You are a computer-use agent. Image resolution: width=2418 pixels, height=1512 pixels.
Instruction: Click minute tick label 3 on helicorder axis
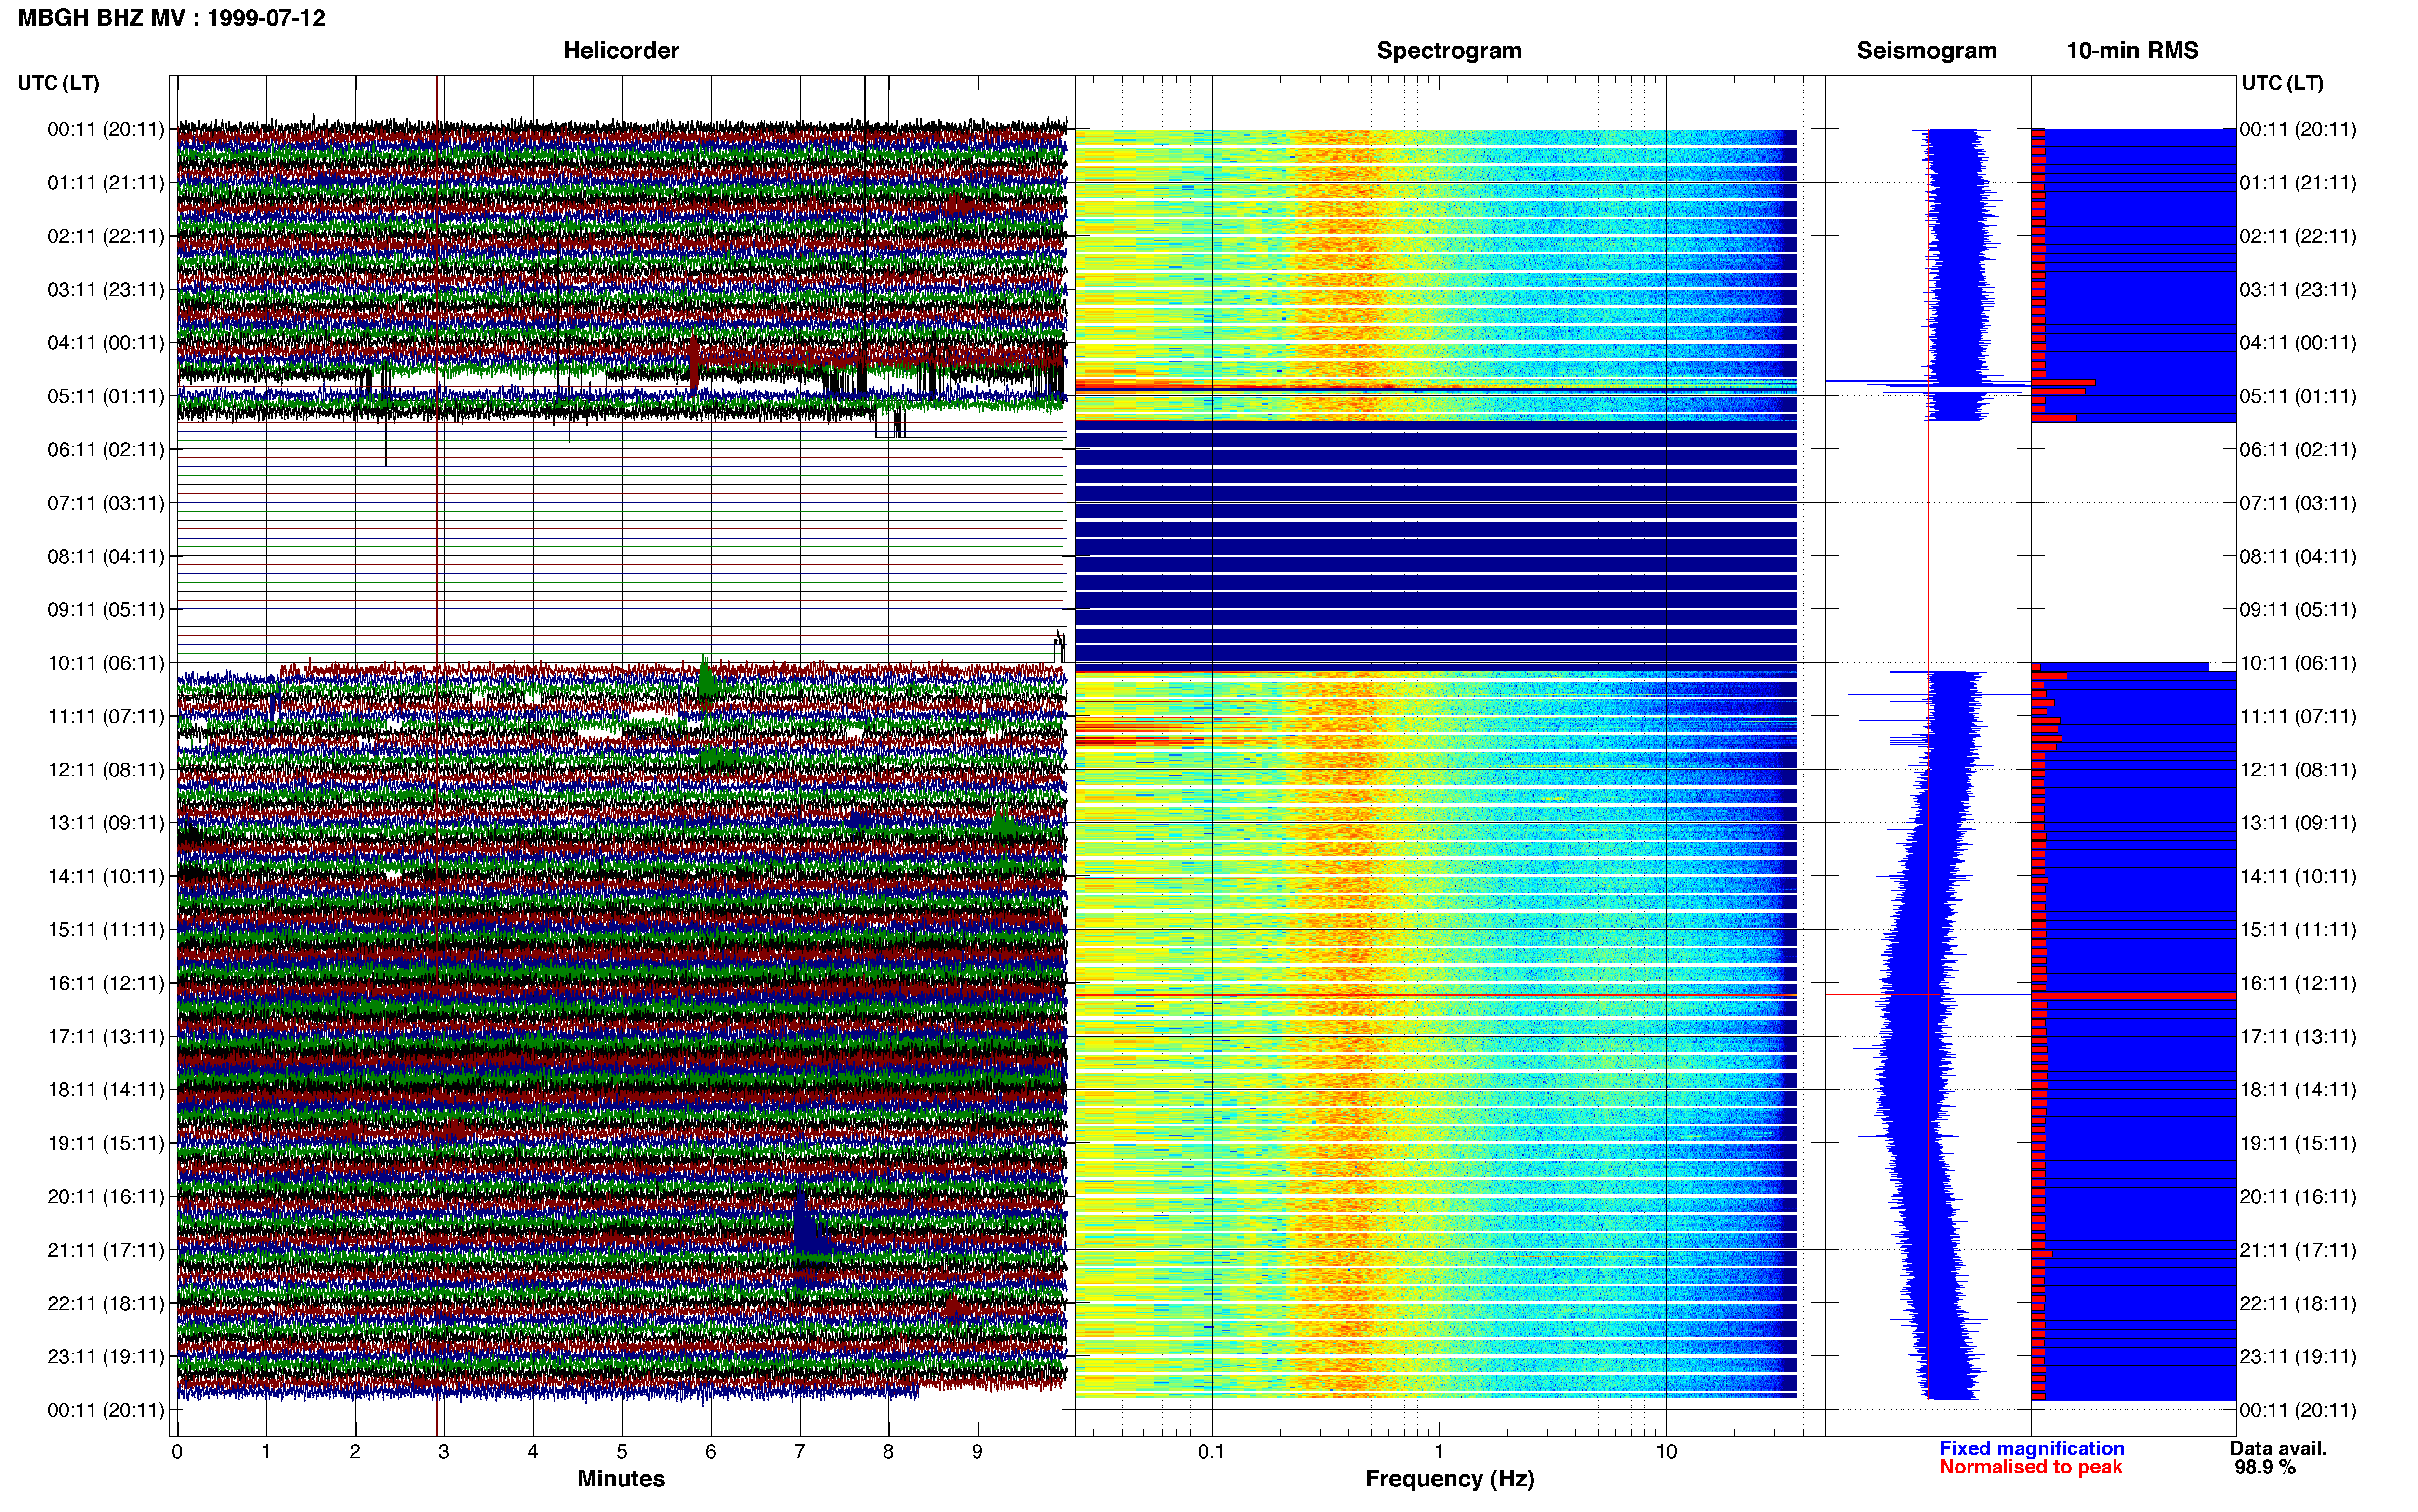pyautogui.click(x=444, y=1451)
